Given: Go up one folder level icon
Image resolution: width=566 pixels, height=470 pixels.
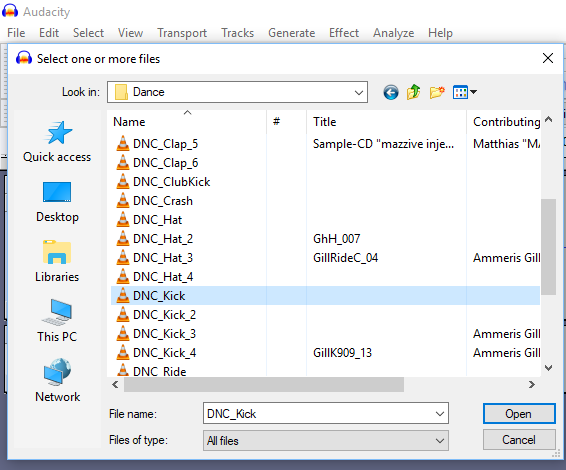Looking at the screenshot, I should tap(413, 92).
